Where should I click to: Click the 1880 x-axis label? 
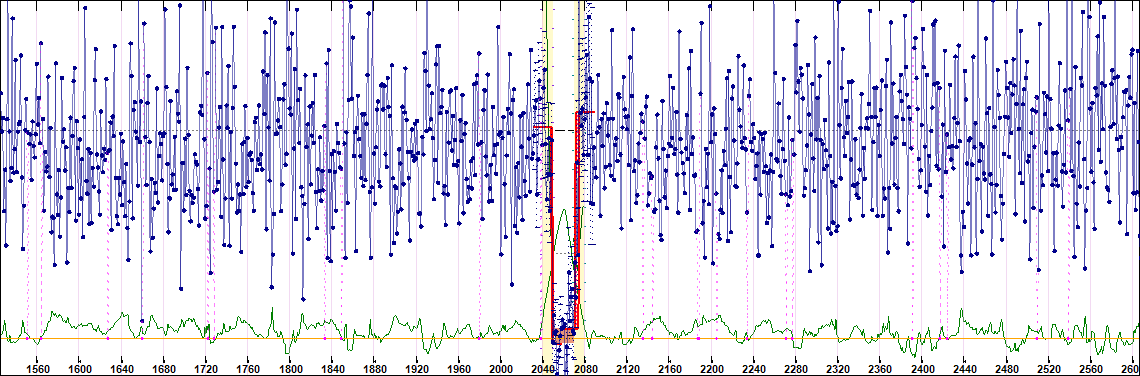point(374,368)
